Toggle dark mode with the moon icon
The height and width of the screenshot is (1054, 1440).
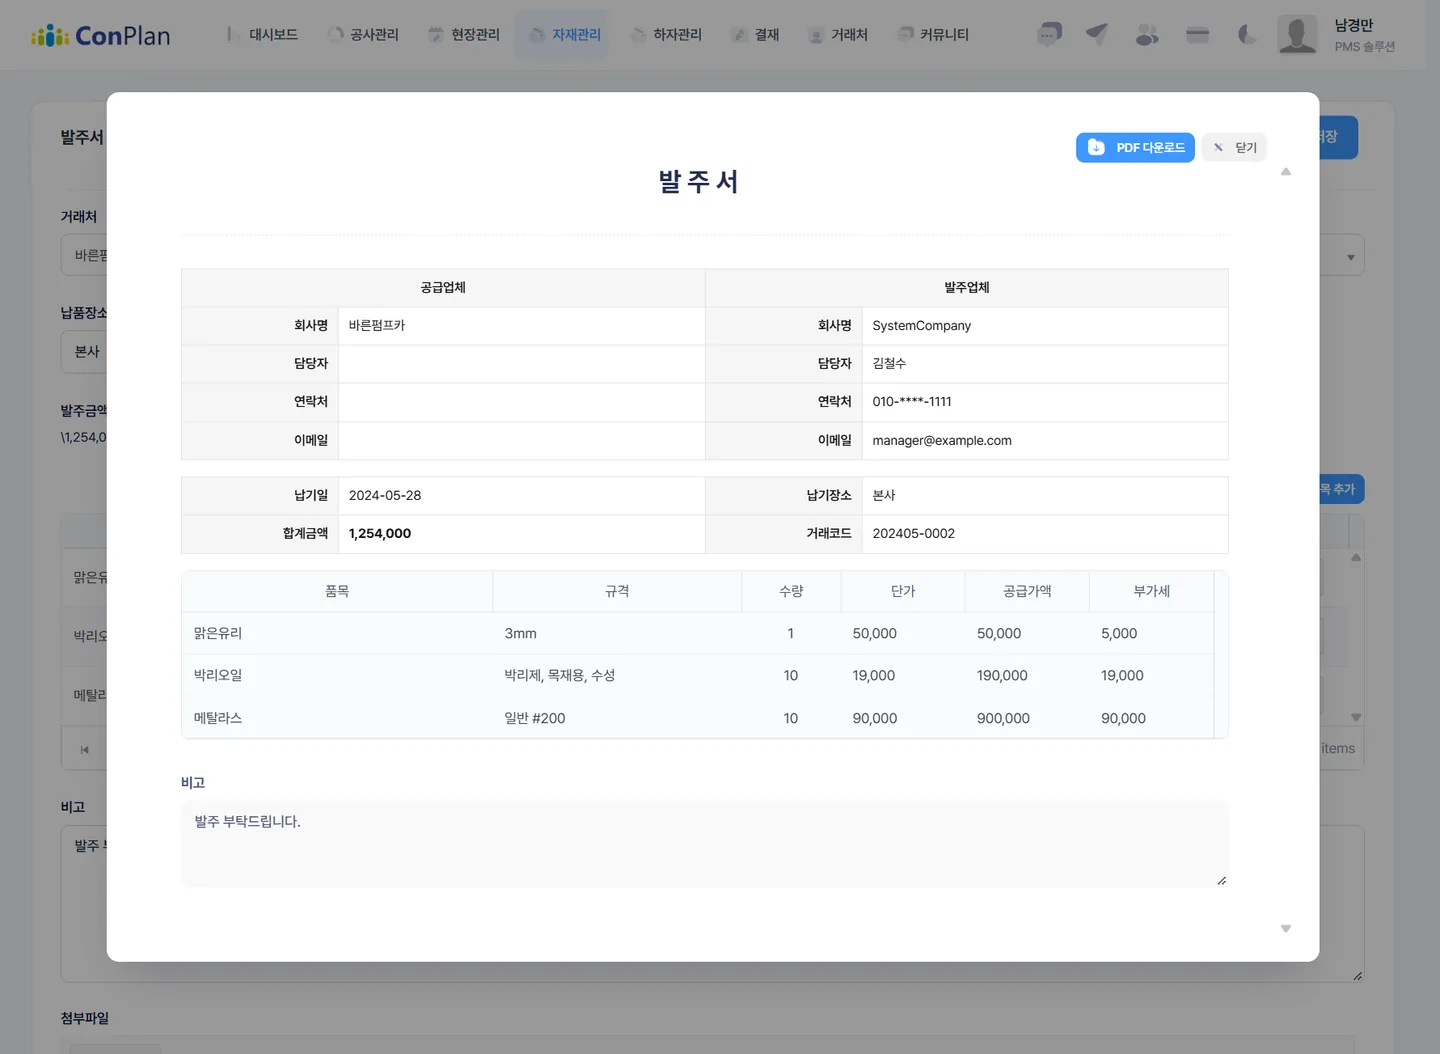1246,35
